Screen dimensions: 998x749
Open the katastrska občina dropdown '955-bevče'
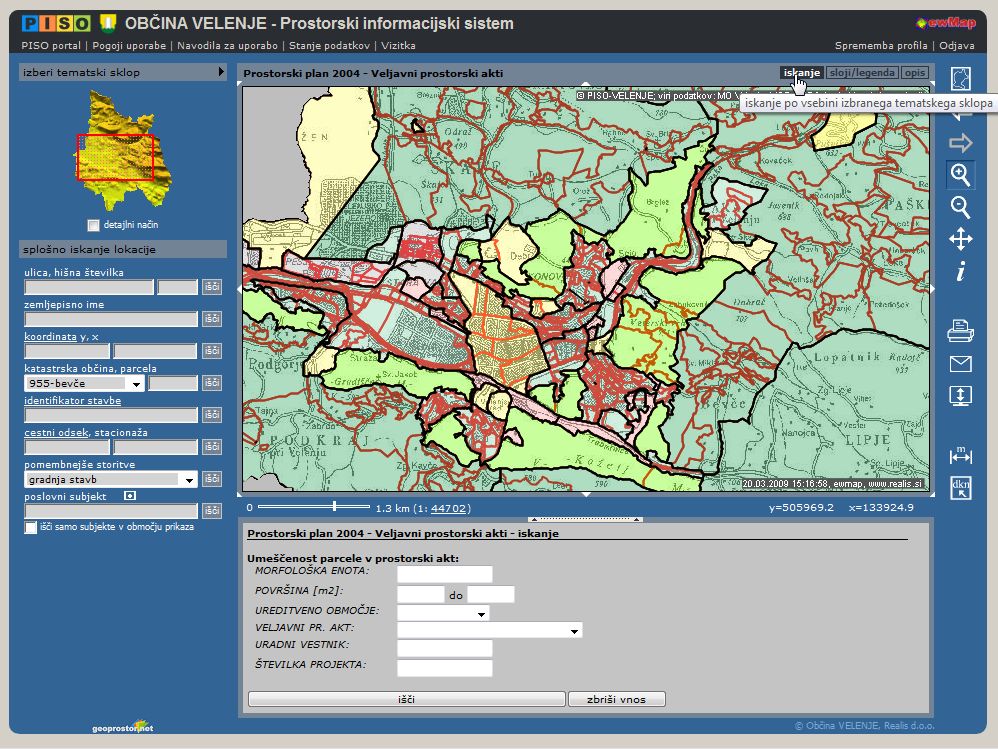click(x=135, y=383)
